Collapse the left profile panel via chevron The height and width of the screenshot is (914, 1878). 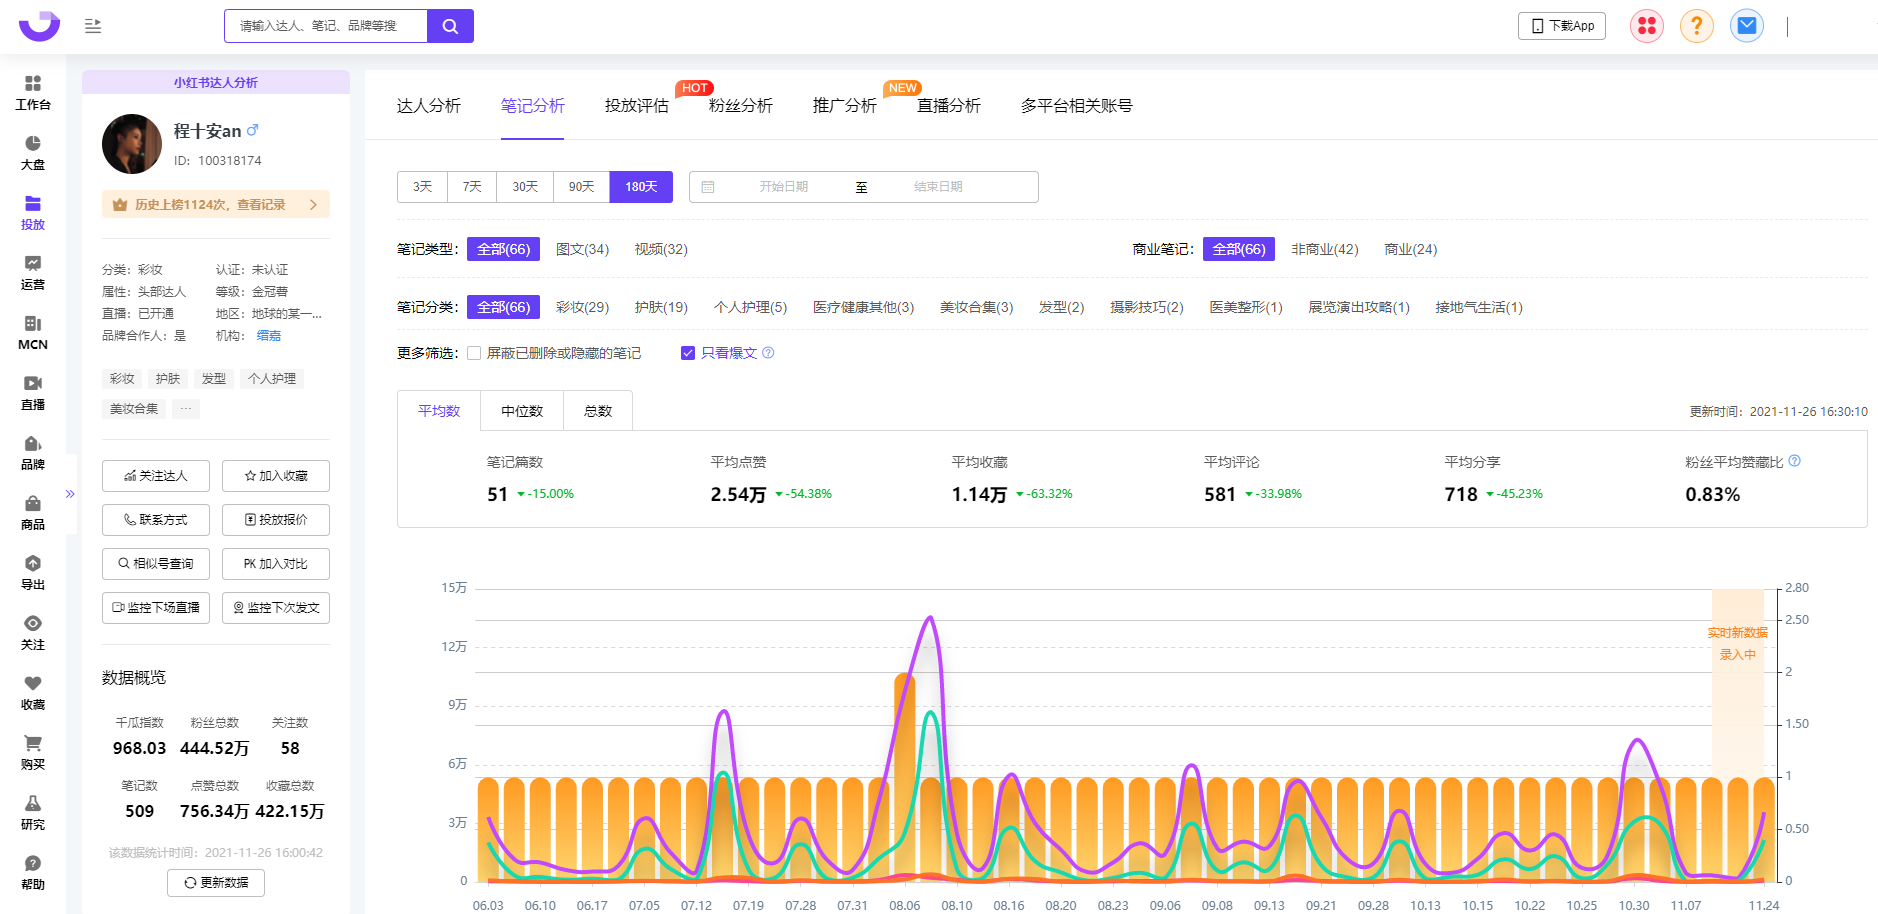69,493
